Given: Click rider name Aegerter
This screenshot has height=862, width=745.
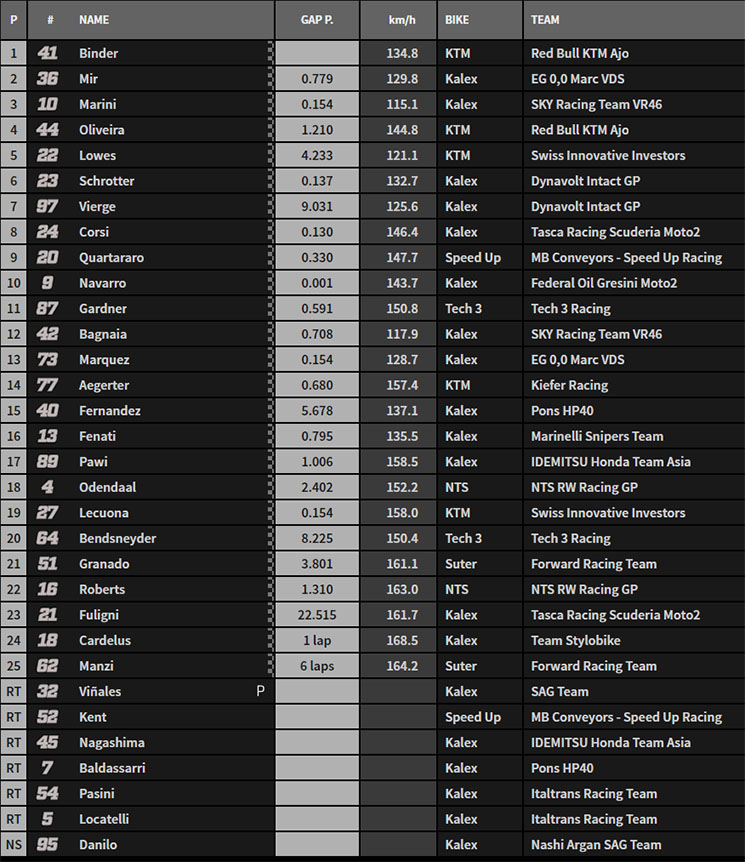Looking at the screenshot, I should tap(104, 385).
